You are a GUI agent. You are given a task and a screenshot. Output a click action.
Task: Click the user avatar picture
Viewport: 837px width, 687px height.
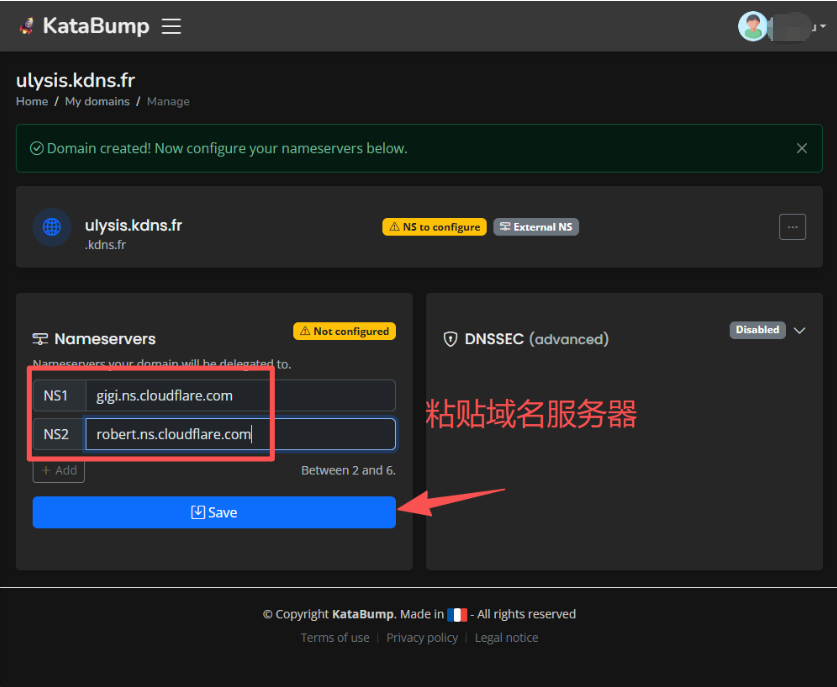point(753,26)
